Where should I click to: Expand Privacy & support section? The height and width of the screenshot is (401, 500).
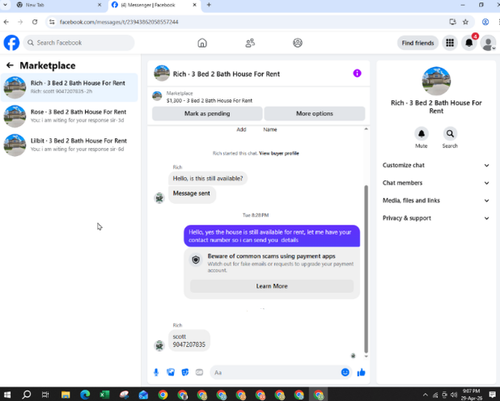436,218
